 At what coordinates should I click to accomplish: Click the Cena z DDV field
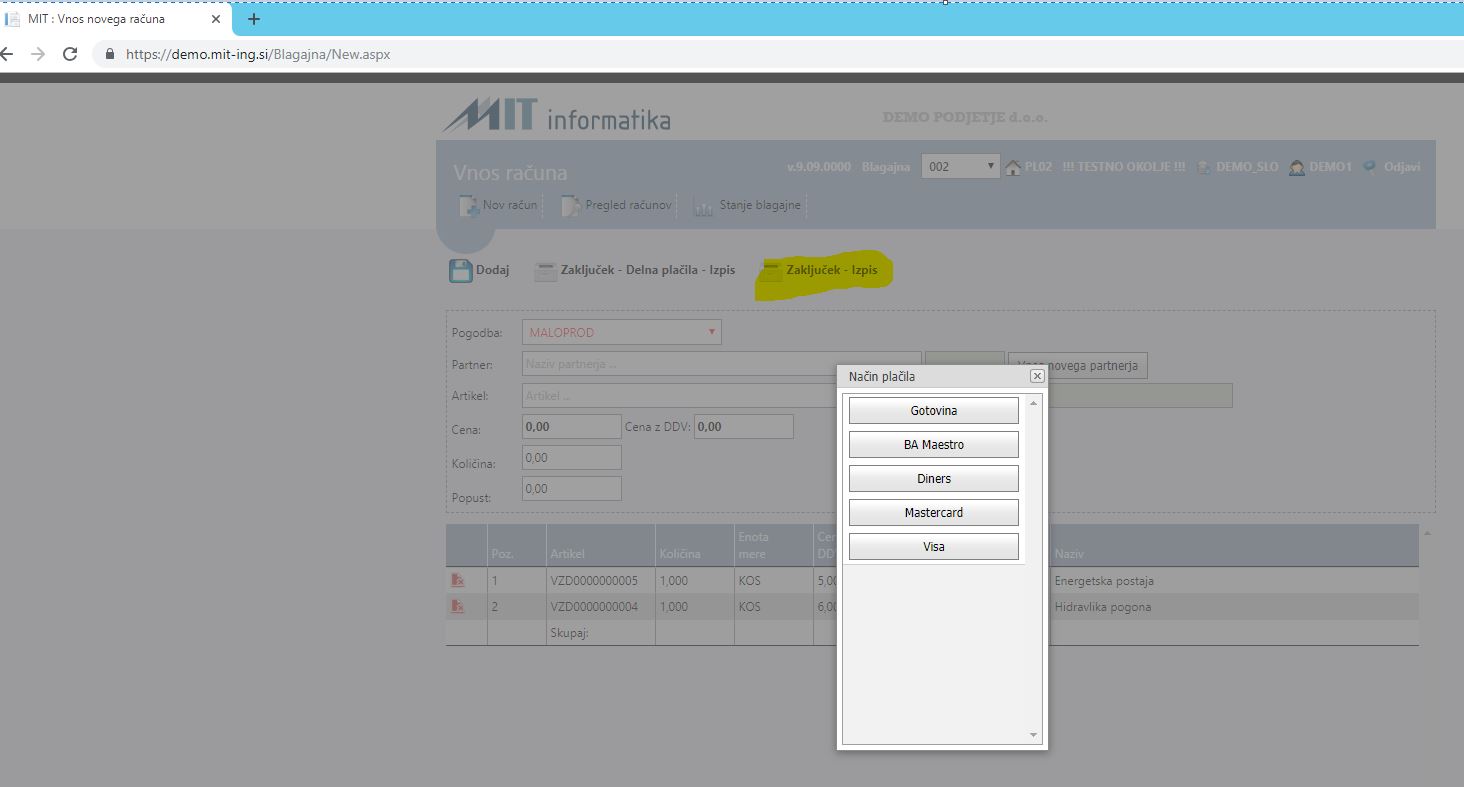743,426
